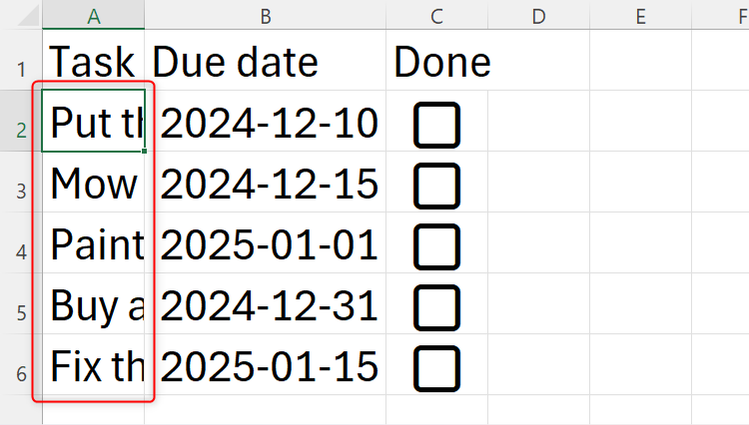
Task: Tick the checkbox for the 2024-12-10 task
Action: [x=437, y=126]
